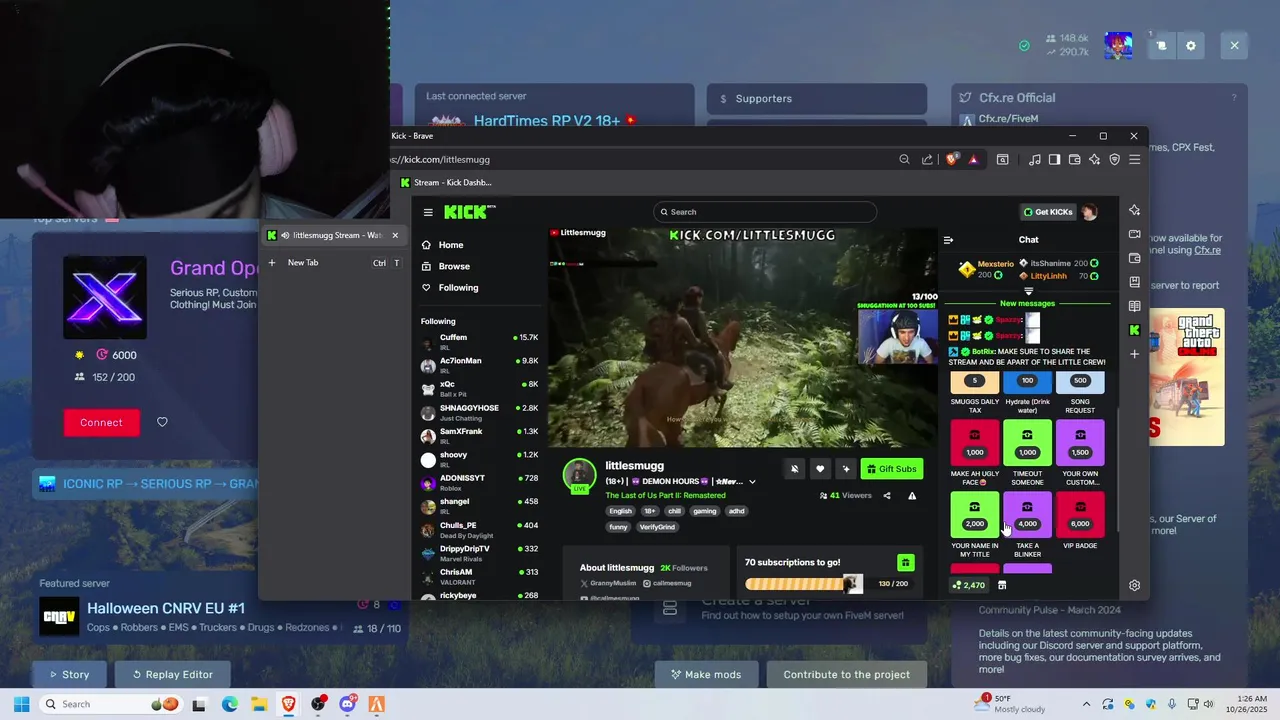The image size is (1280, 720).
Task: Report stream with warning triangle icon
Action: coord(912,495)
